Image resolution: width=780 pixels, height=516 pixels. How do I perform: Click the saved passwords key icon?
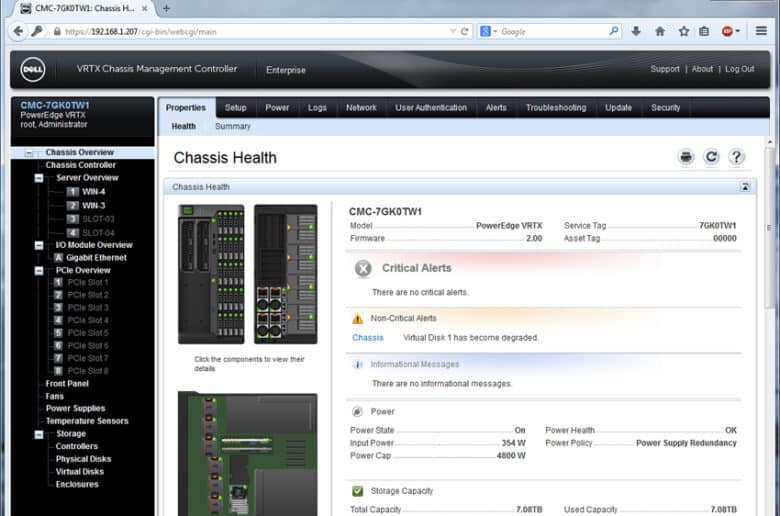pyautogui.click(x=36, y=31)
